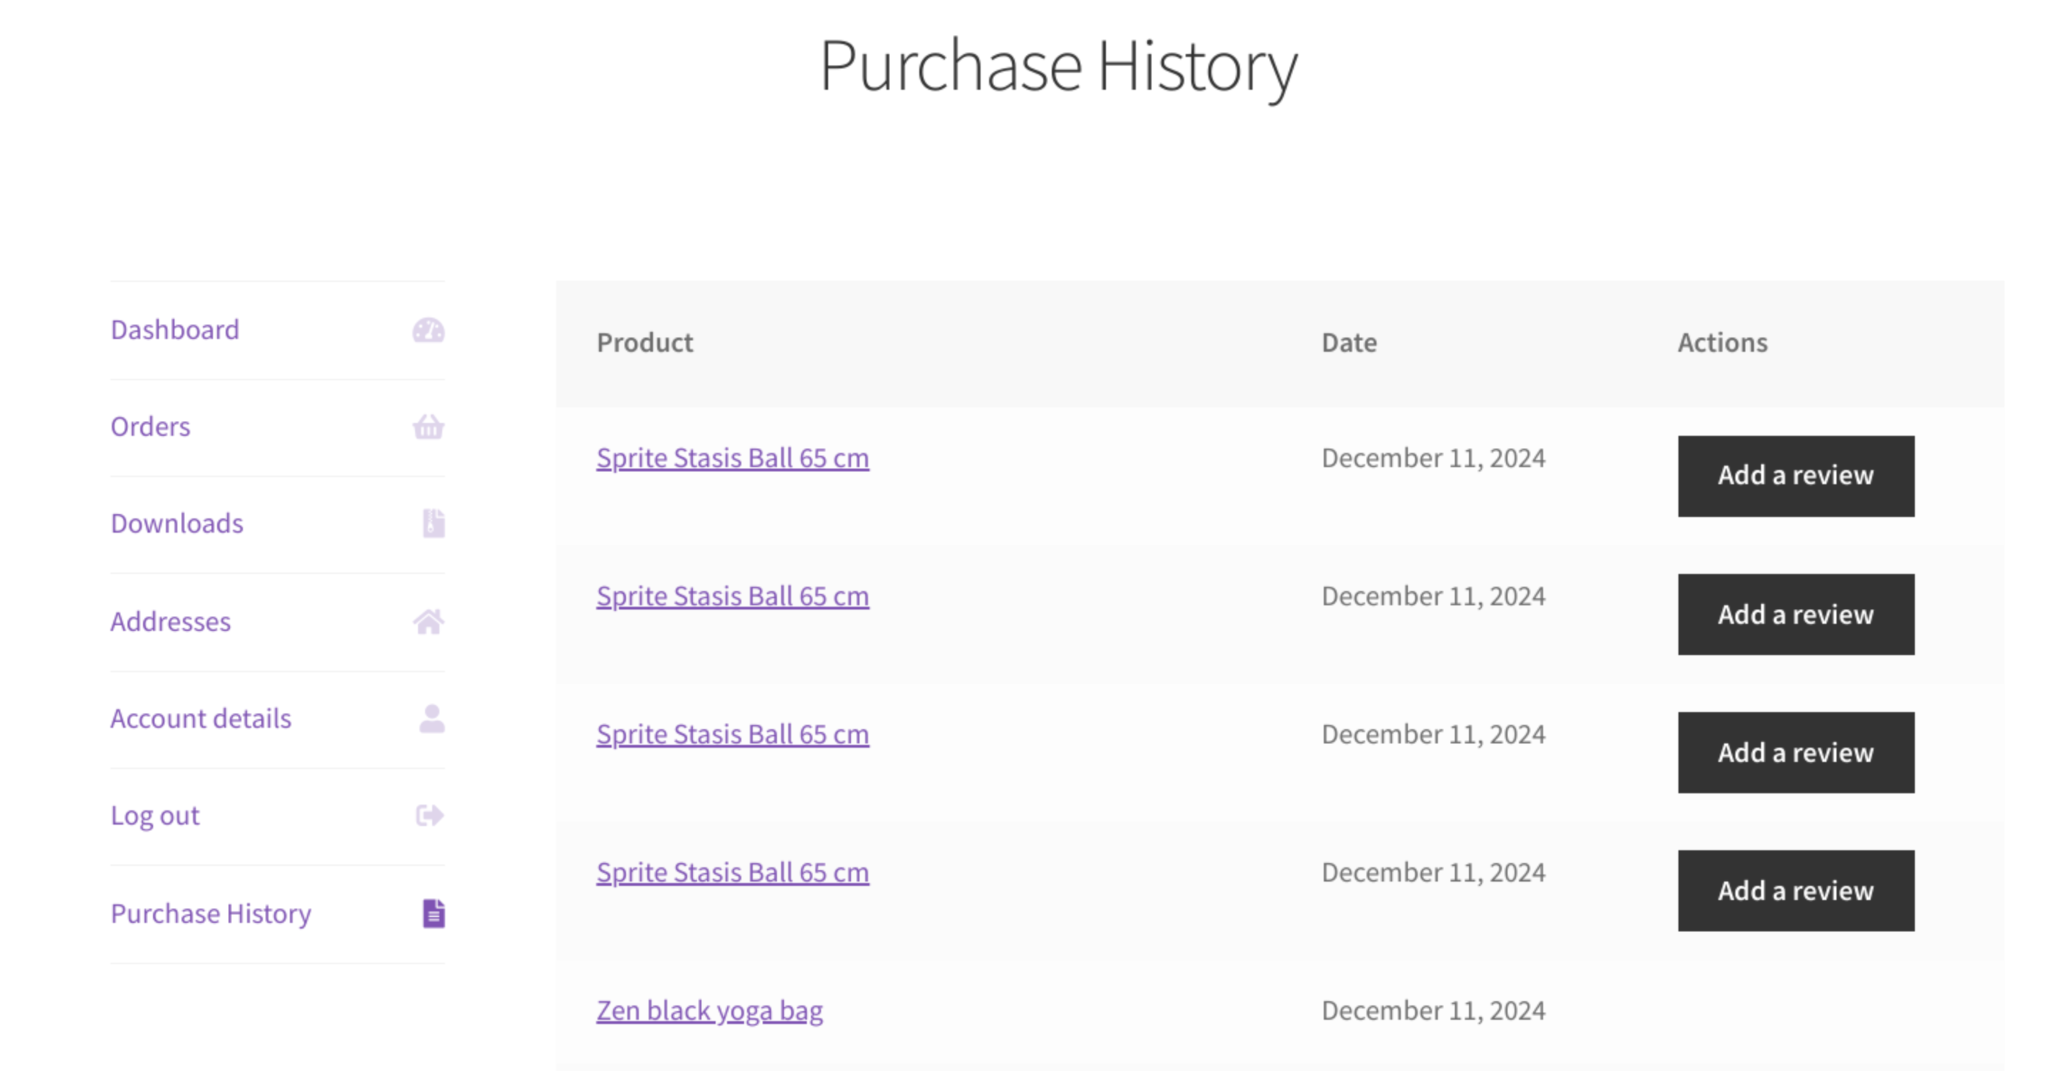
Task: Click the Log out arrow icon
Action: click(x=429, y=816)
